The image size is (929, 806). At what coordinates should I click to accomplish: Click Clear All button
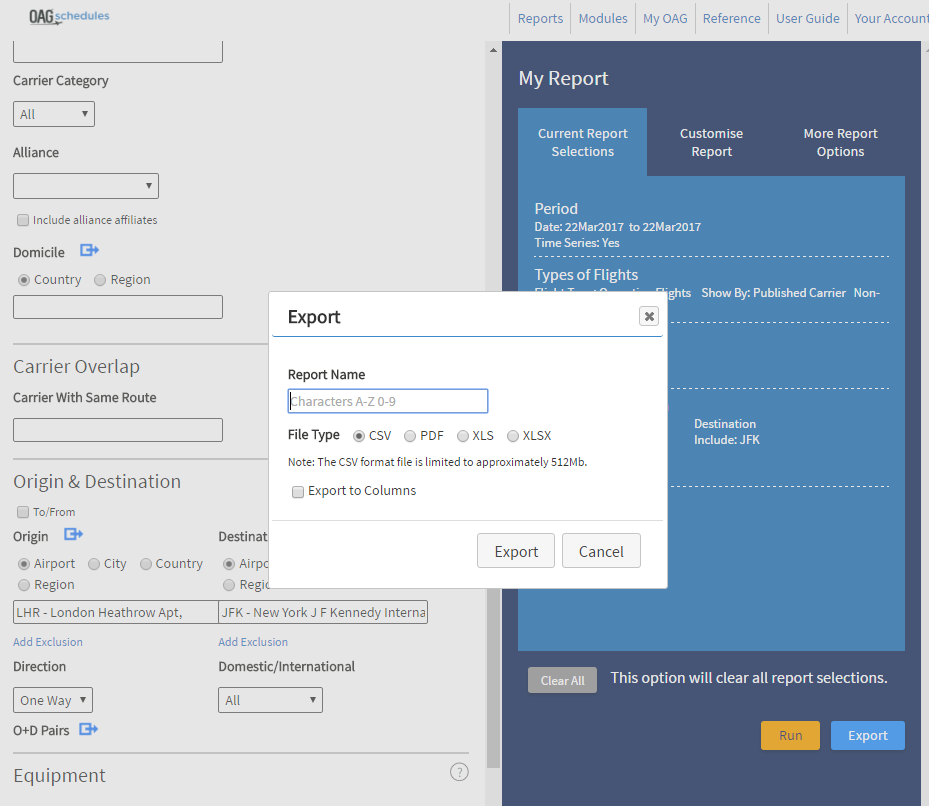[x=562, y=680]
